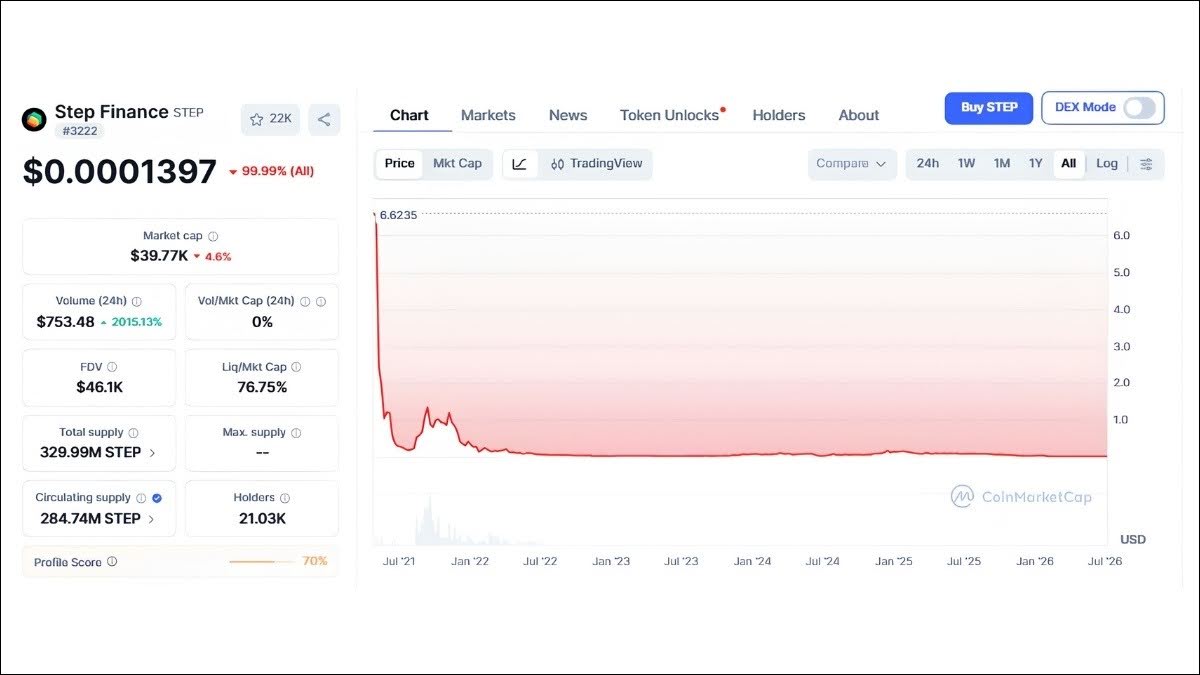Image resolution: width=1200 pixels, height=675 pixels.
Task: Open chart settings sliders icon
Action: 1146,164
